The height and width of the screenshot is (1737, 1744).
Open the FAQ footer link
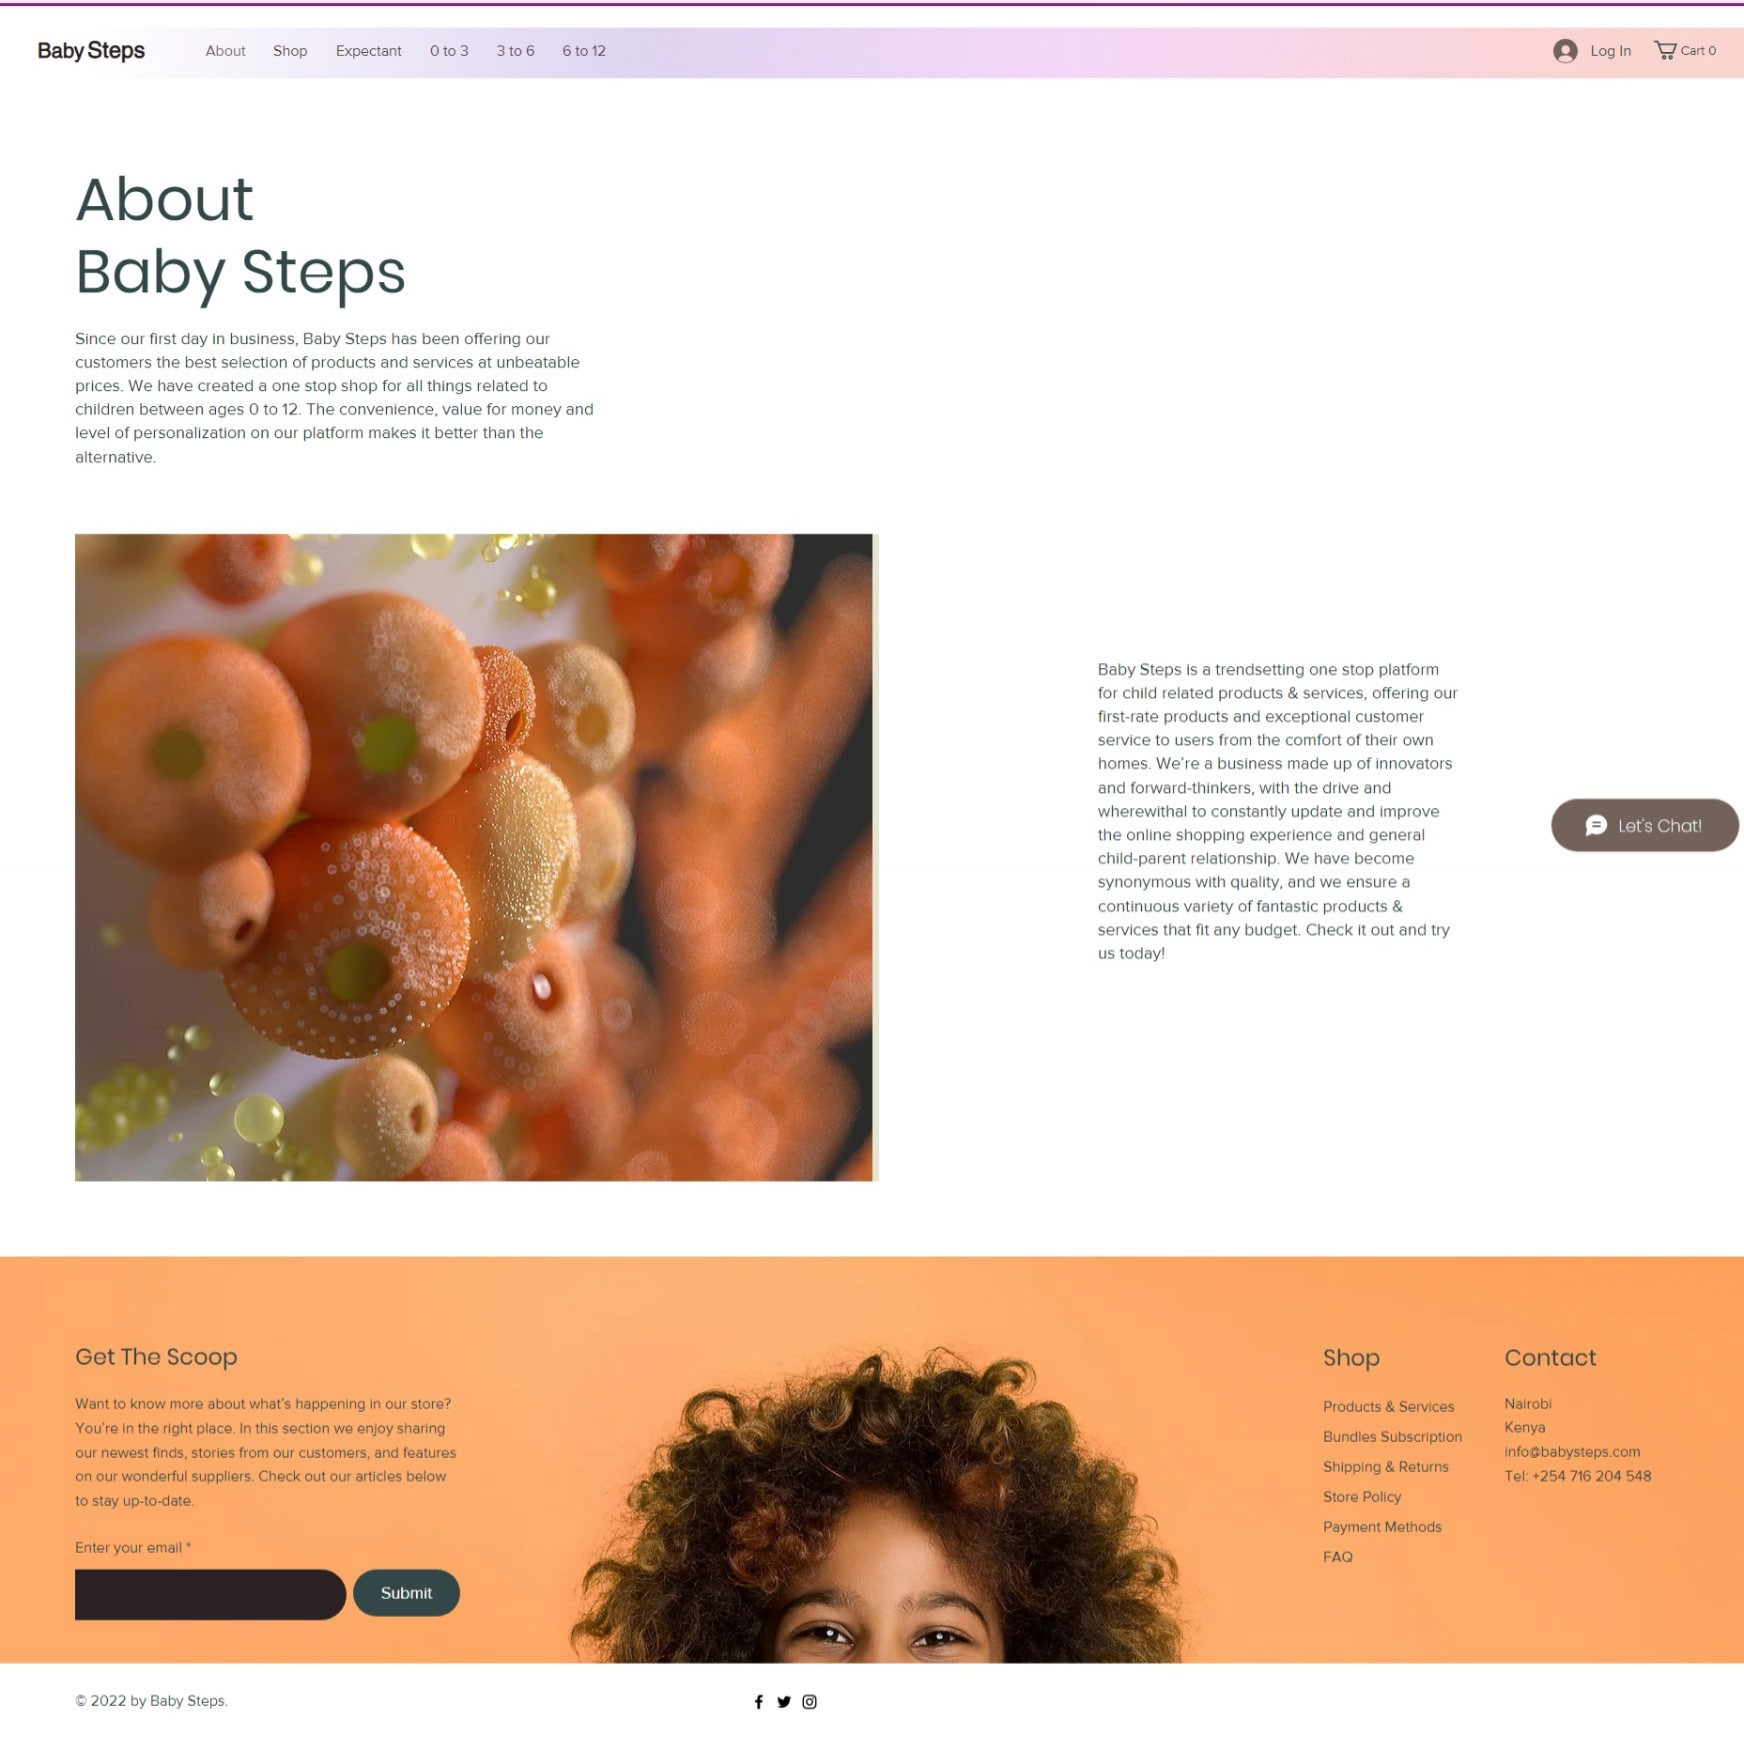point(1338,1556)
